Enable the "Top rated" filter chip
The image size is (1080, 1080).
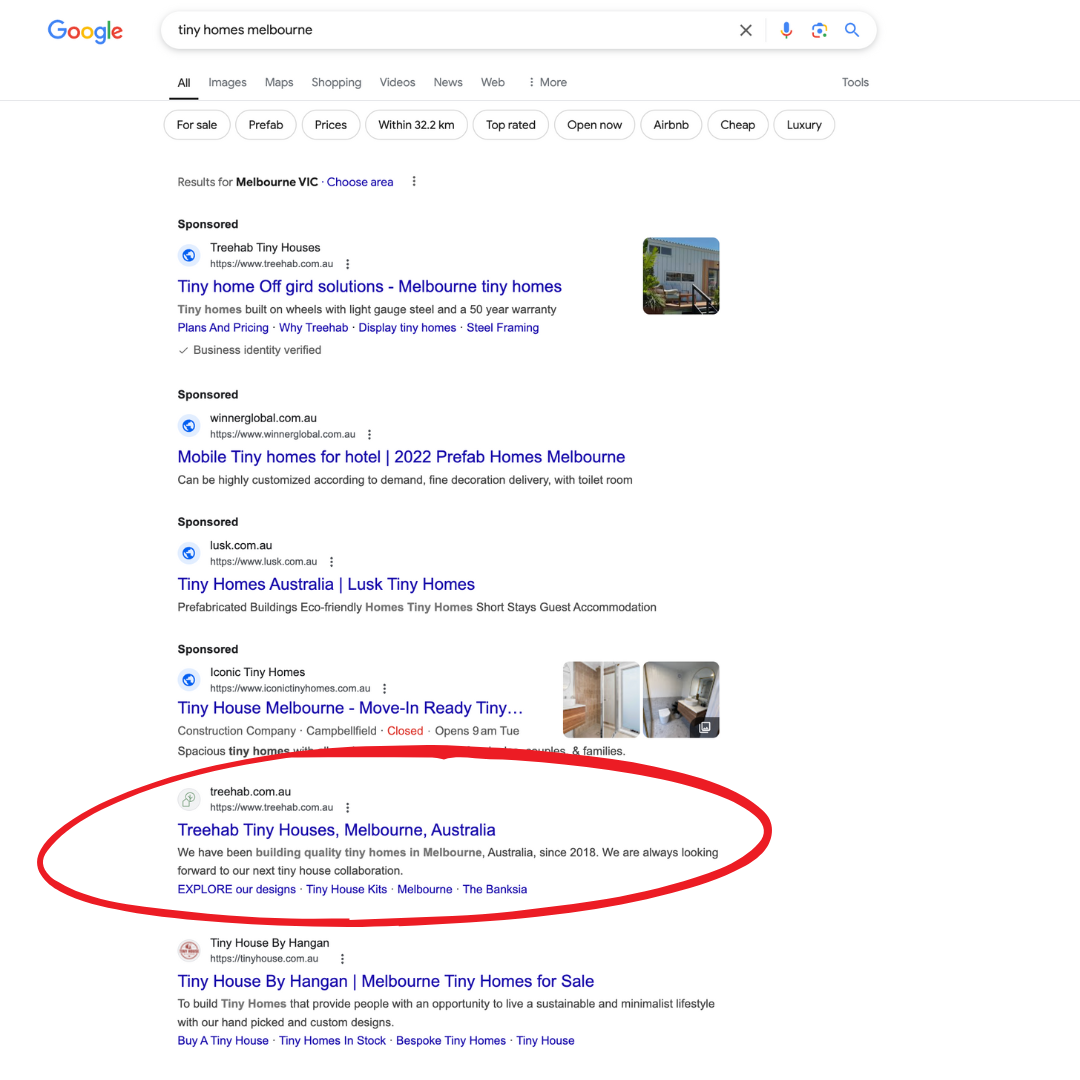(x=511, y=125)
